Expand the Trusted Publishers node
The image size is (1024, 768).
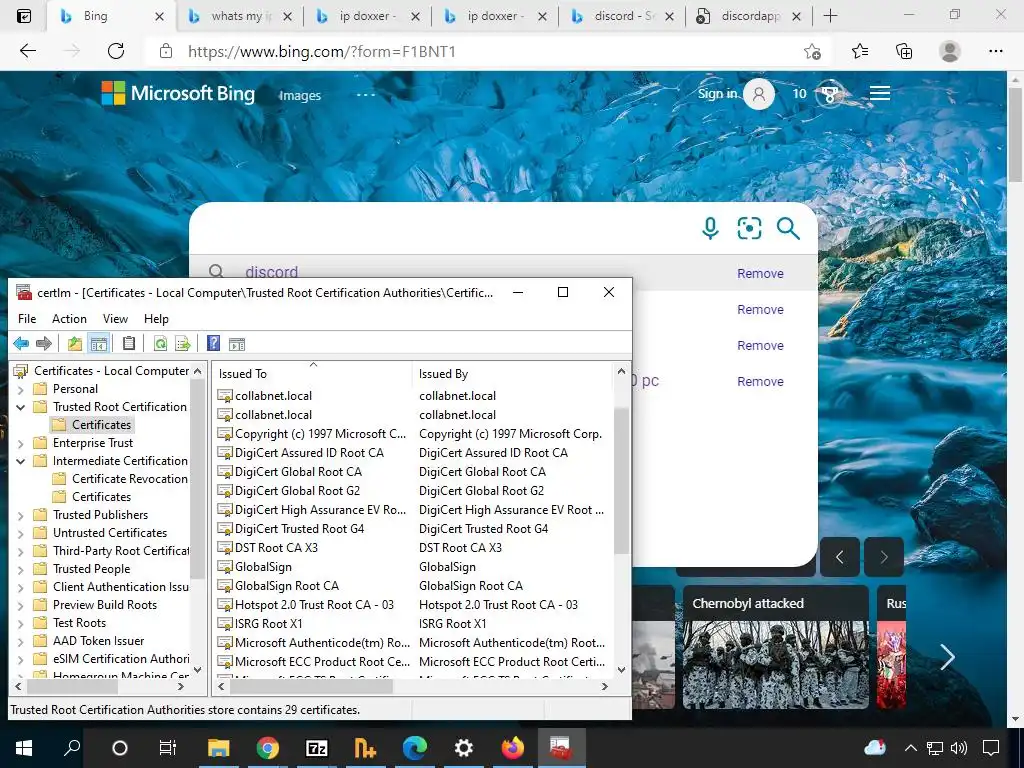20,515
